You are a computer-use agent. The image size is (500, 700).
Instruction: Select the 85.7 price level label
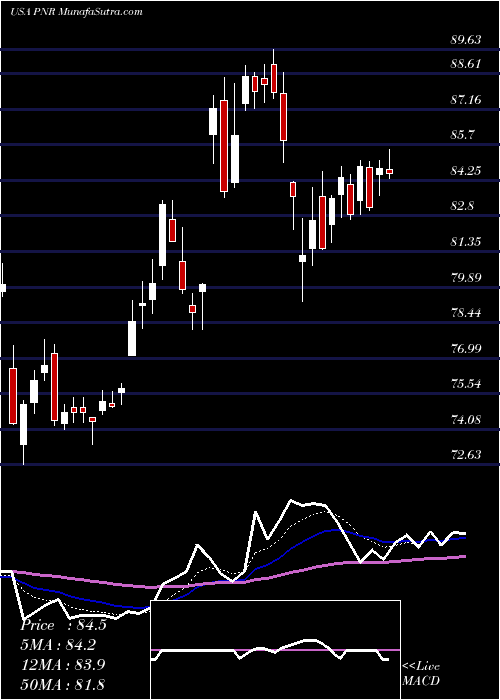(463, 135)
